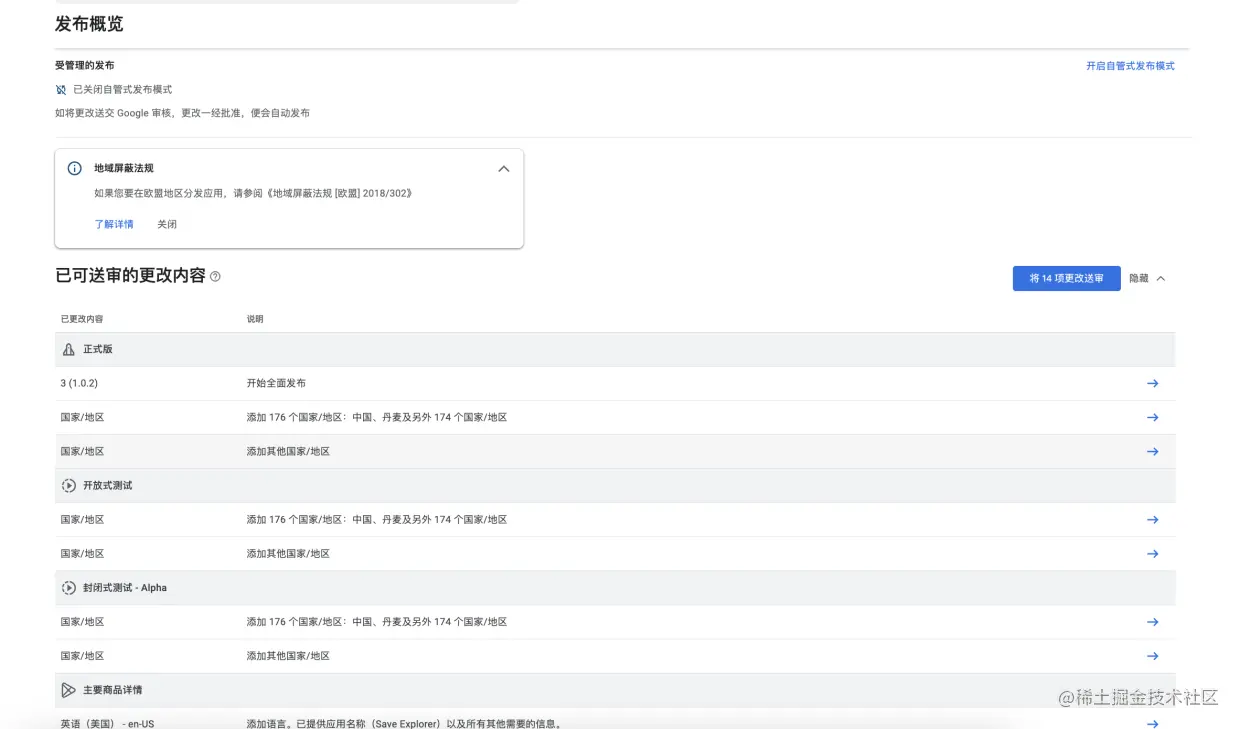The width and height of the screenshot is (1240, 729).
Task: Open arrow for 3 (1.0.2) 开始全面发布 row
Action: click(x=1152, y=383)
